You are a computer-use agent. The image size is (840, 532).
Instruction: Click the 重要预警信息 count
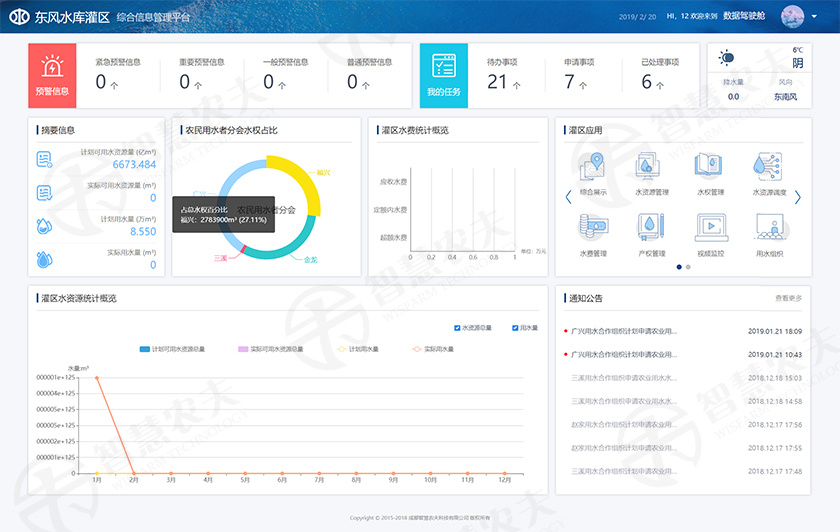click(x=185, y=82)
